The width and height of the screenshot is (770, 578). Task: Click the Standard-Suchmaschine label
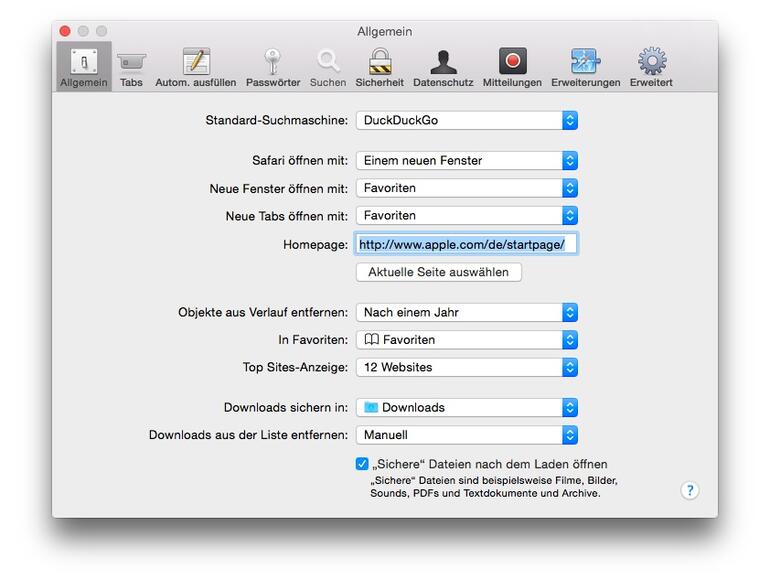276,120
